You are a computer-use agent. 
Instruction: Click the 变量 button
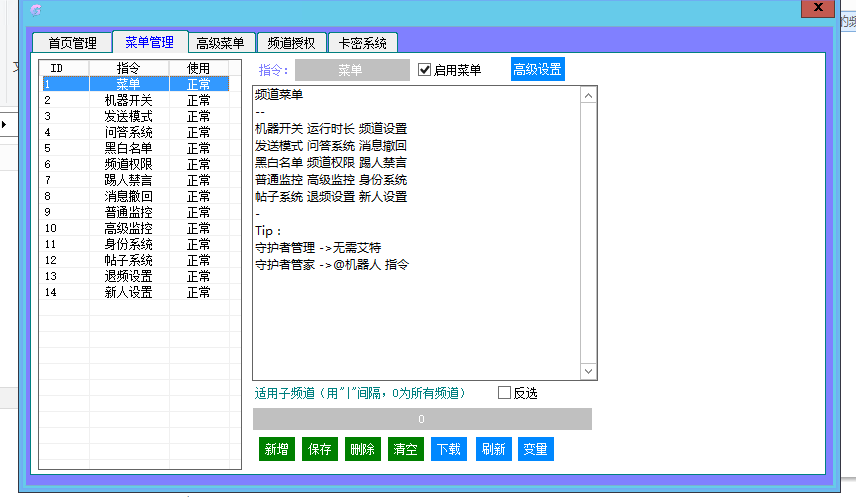536,449
